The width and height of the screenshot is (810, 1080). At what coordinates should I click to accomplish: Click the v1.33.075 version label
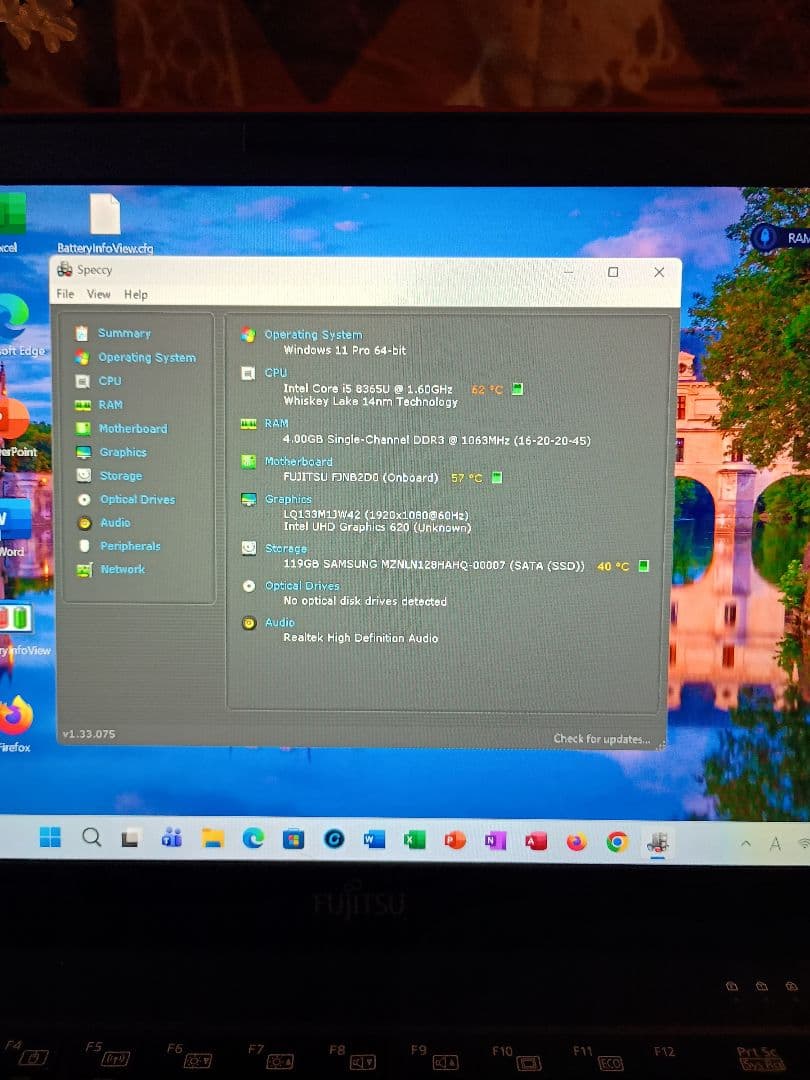tap(89, 734)
